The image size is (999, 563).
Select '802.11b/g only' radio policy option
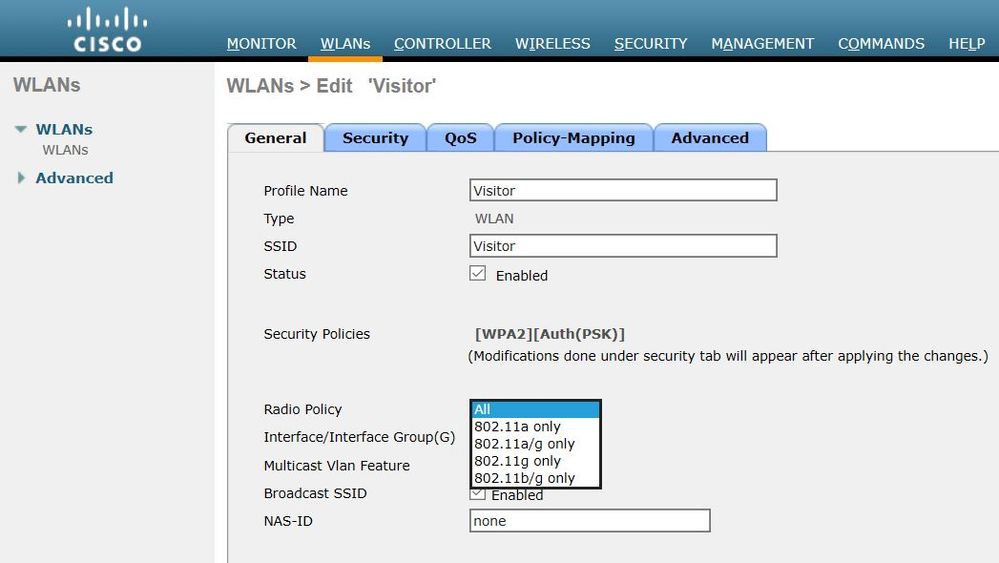(x=535, y=478)
